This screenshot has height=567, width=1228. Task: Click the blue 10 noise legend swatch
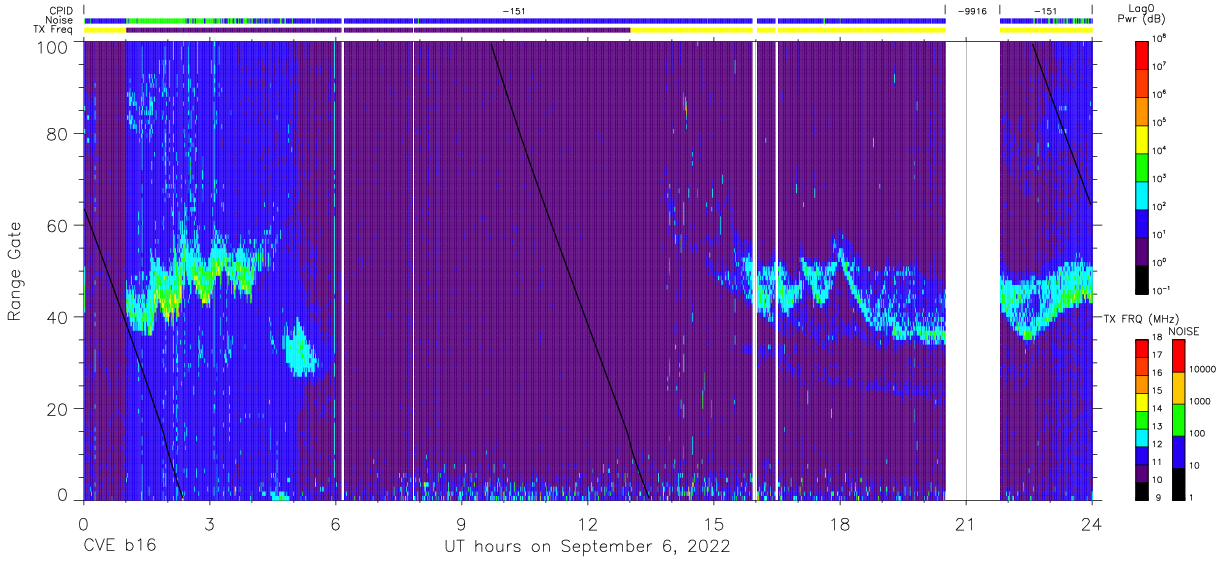[1178, 450]
